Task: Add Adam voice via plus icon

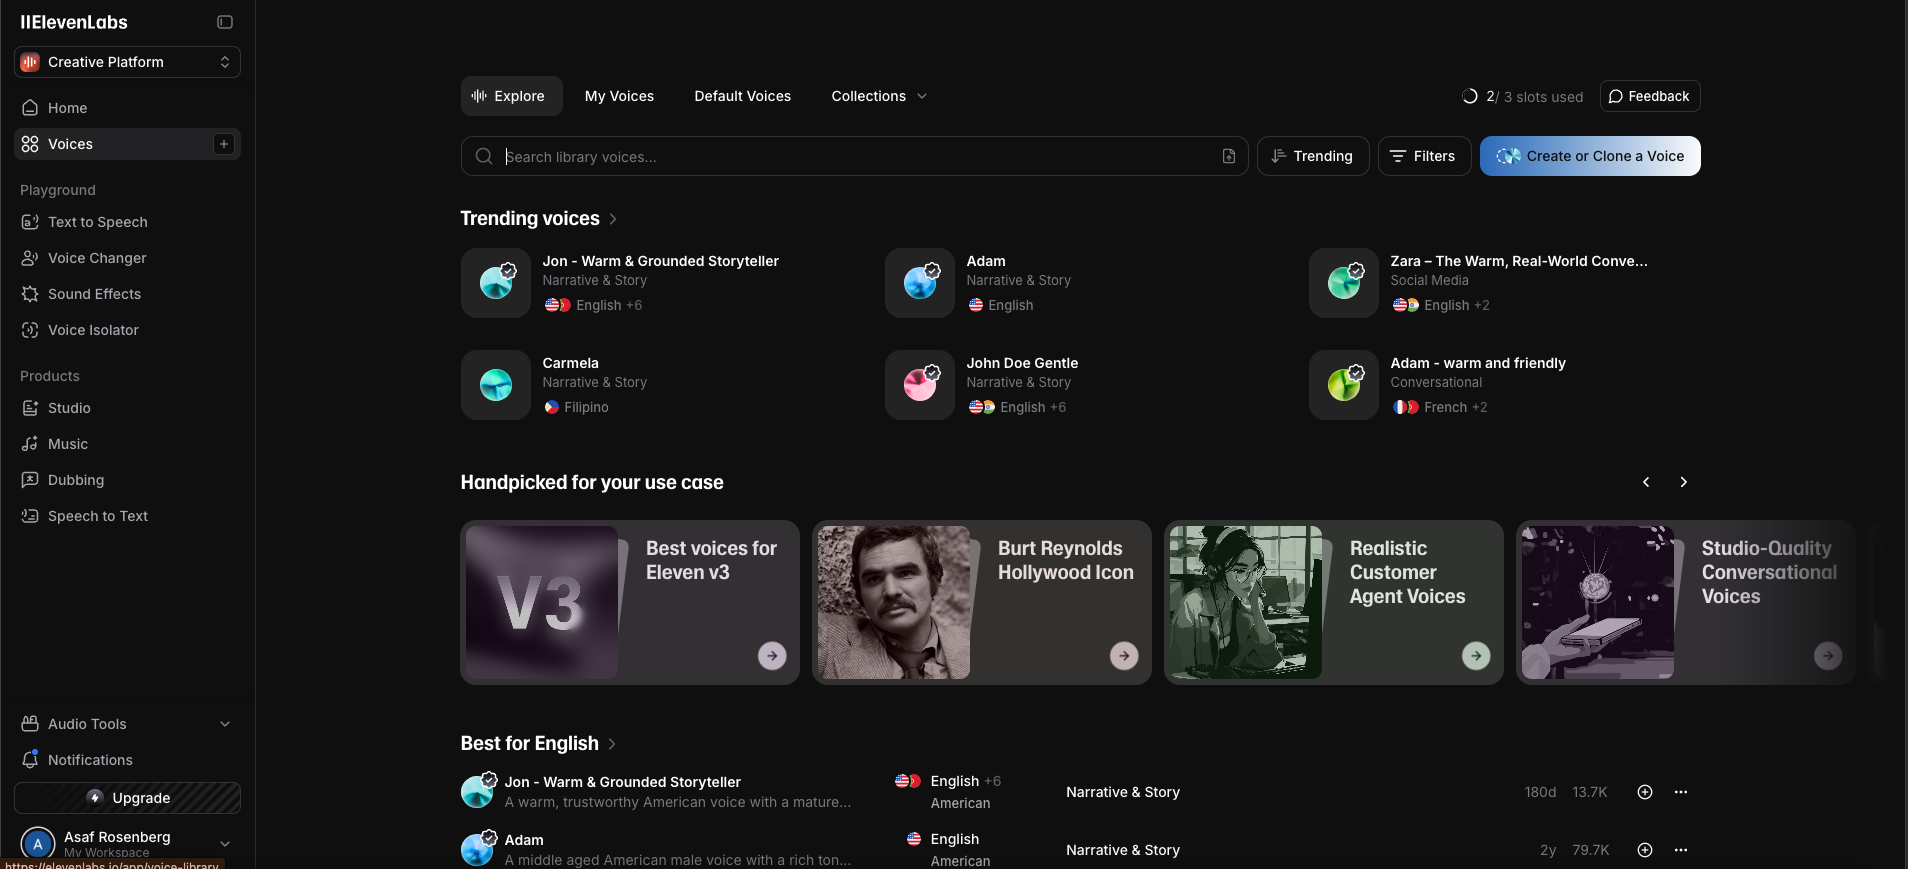Action: point(1645,850)
